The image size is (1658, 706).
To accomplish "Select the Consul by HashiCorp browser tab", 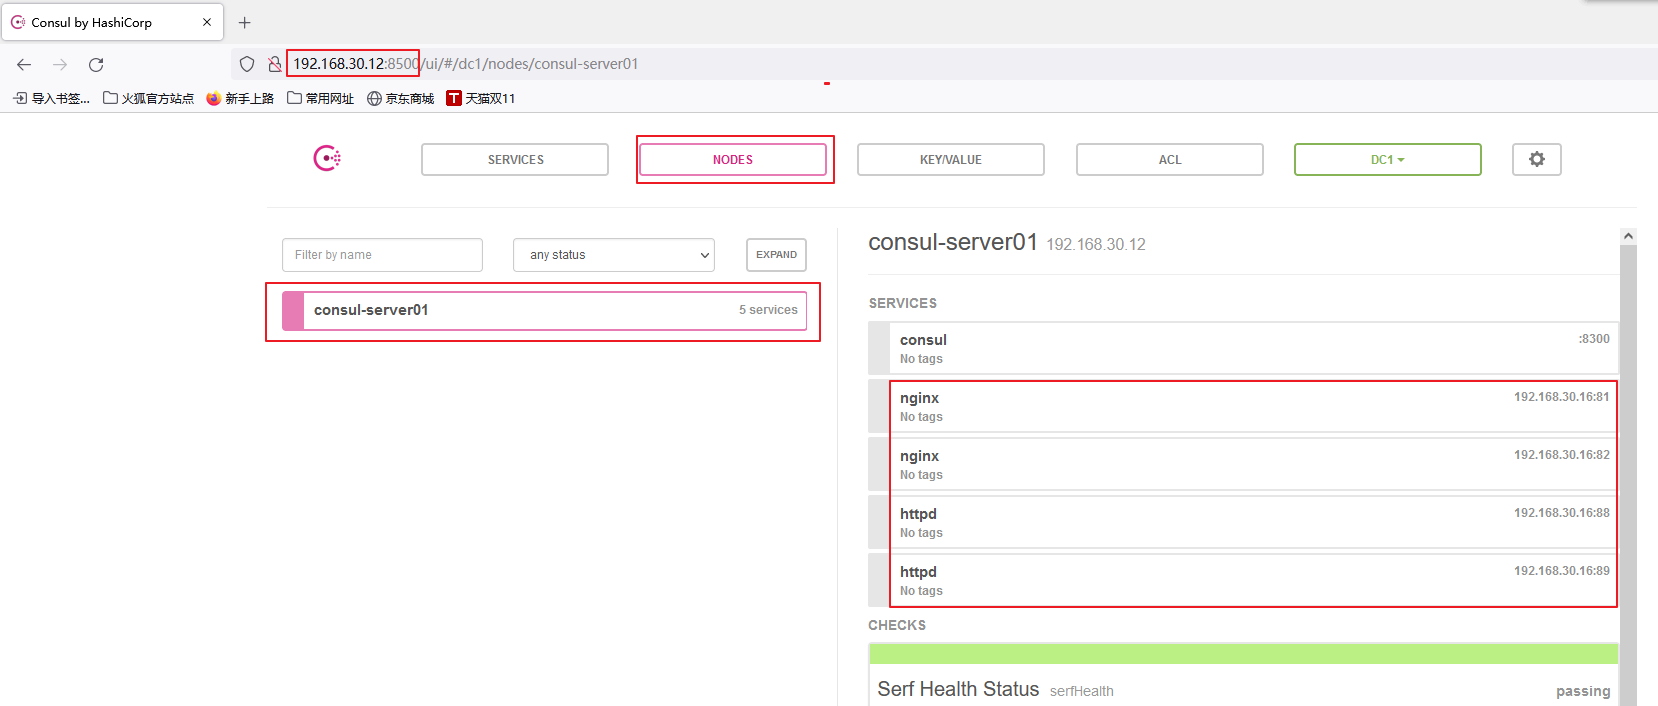I will click(x=112, y=22).
